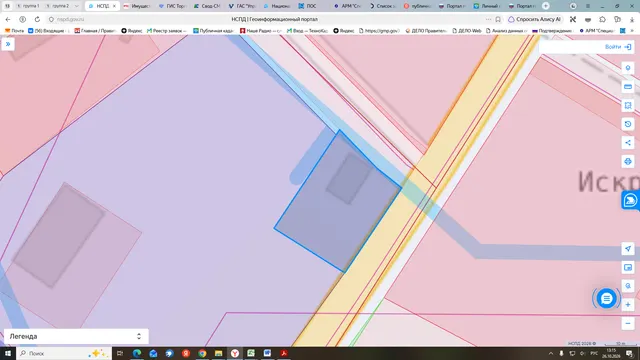Open a new browser tab

coord(546,6)
